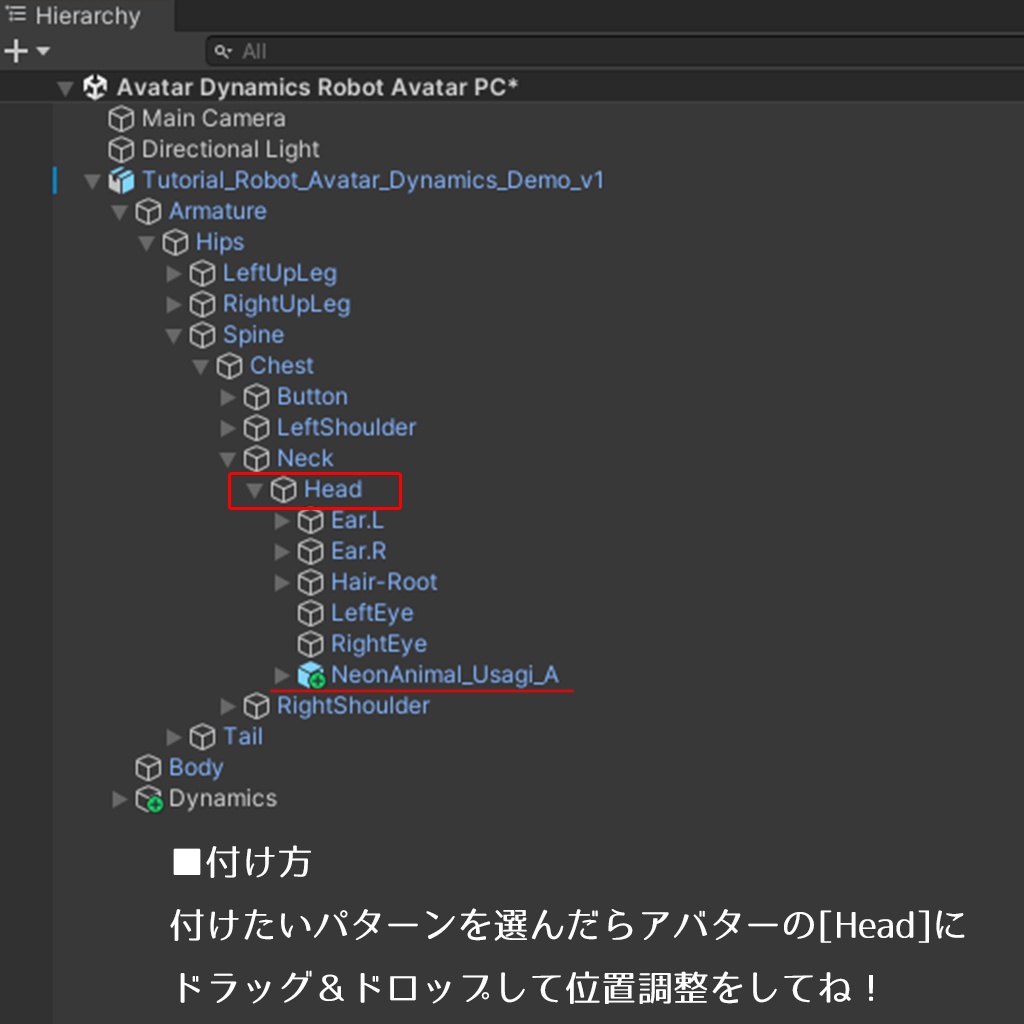This screenshot has width=1024, height=1024.
Task: Click the blue prefab icon of Tutorial_Robot_Avatar_Dynamics_Demo_v1
Action: click(x=121, y=180)
